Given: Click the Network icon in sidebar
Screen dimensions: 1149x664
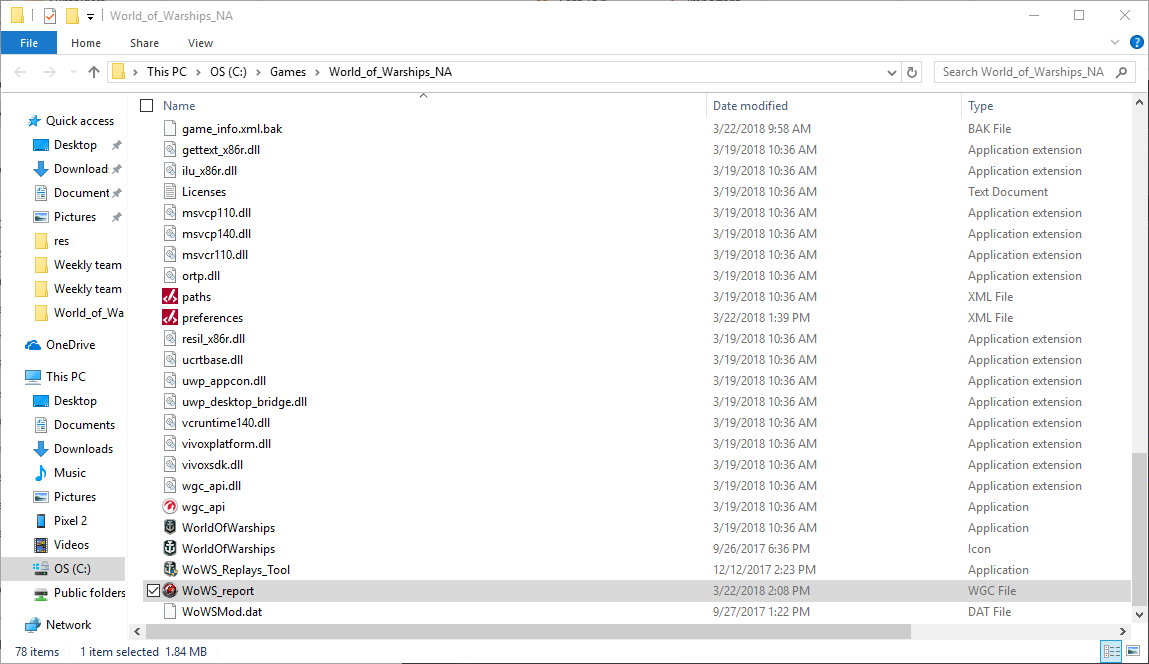Looking at the screenshot, I should pos(33,624).
